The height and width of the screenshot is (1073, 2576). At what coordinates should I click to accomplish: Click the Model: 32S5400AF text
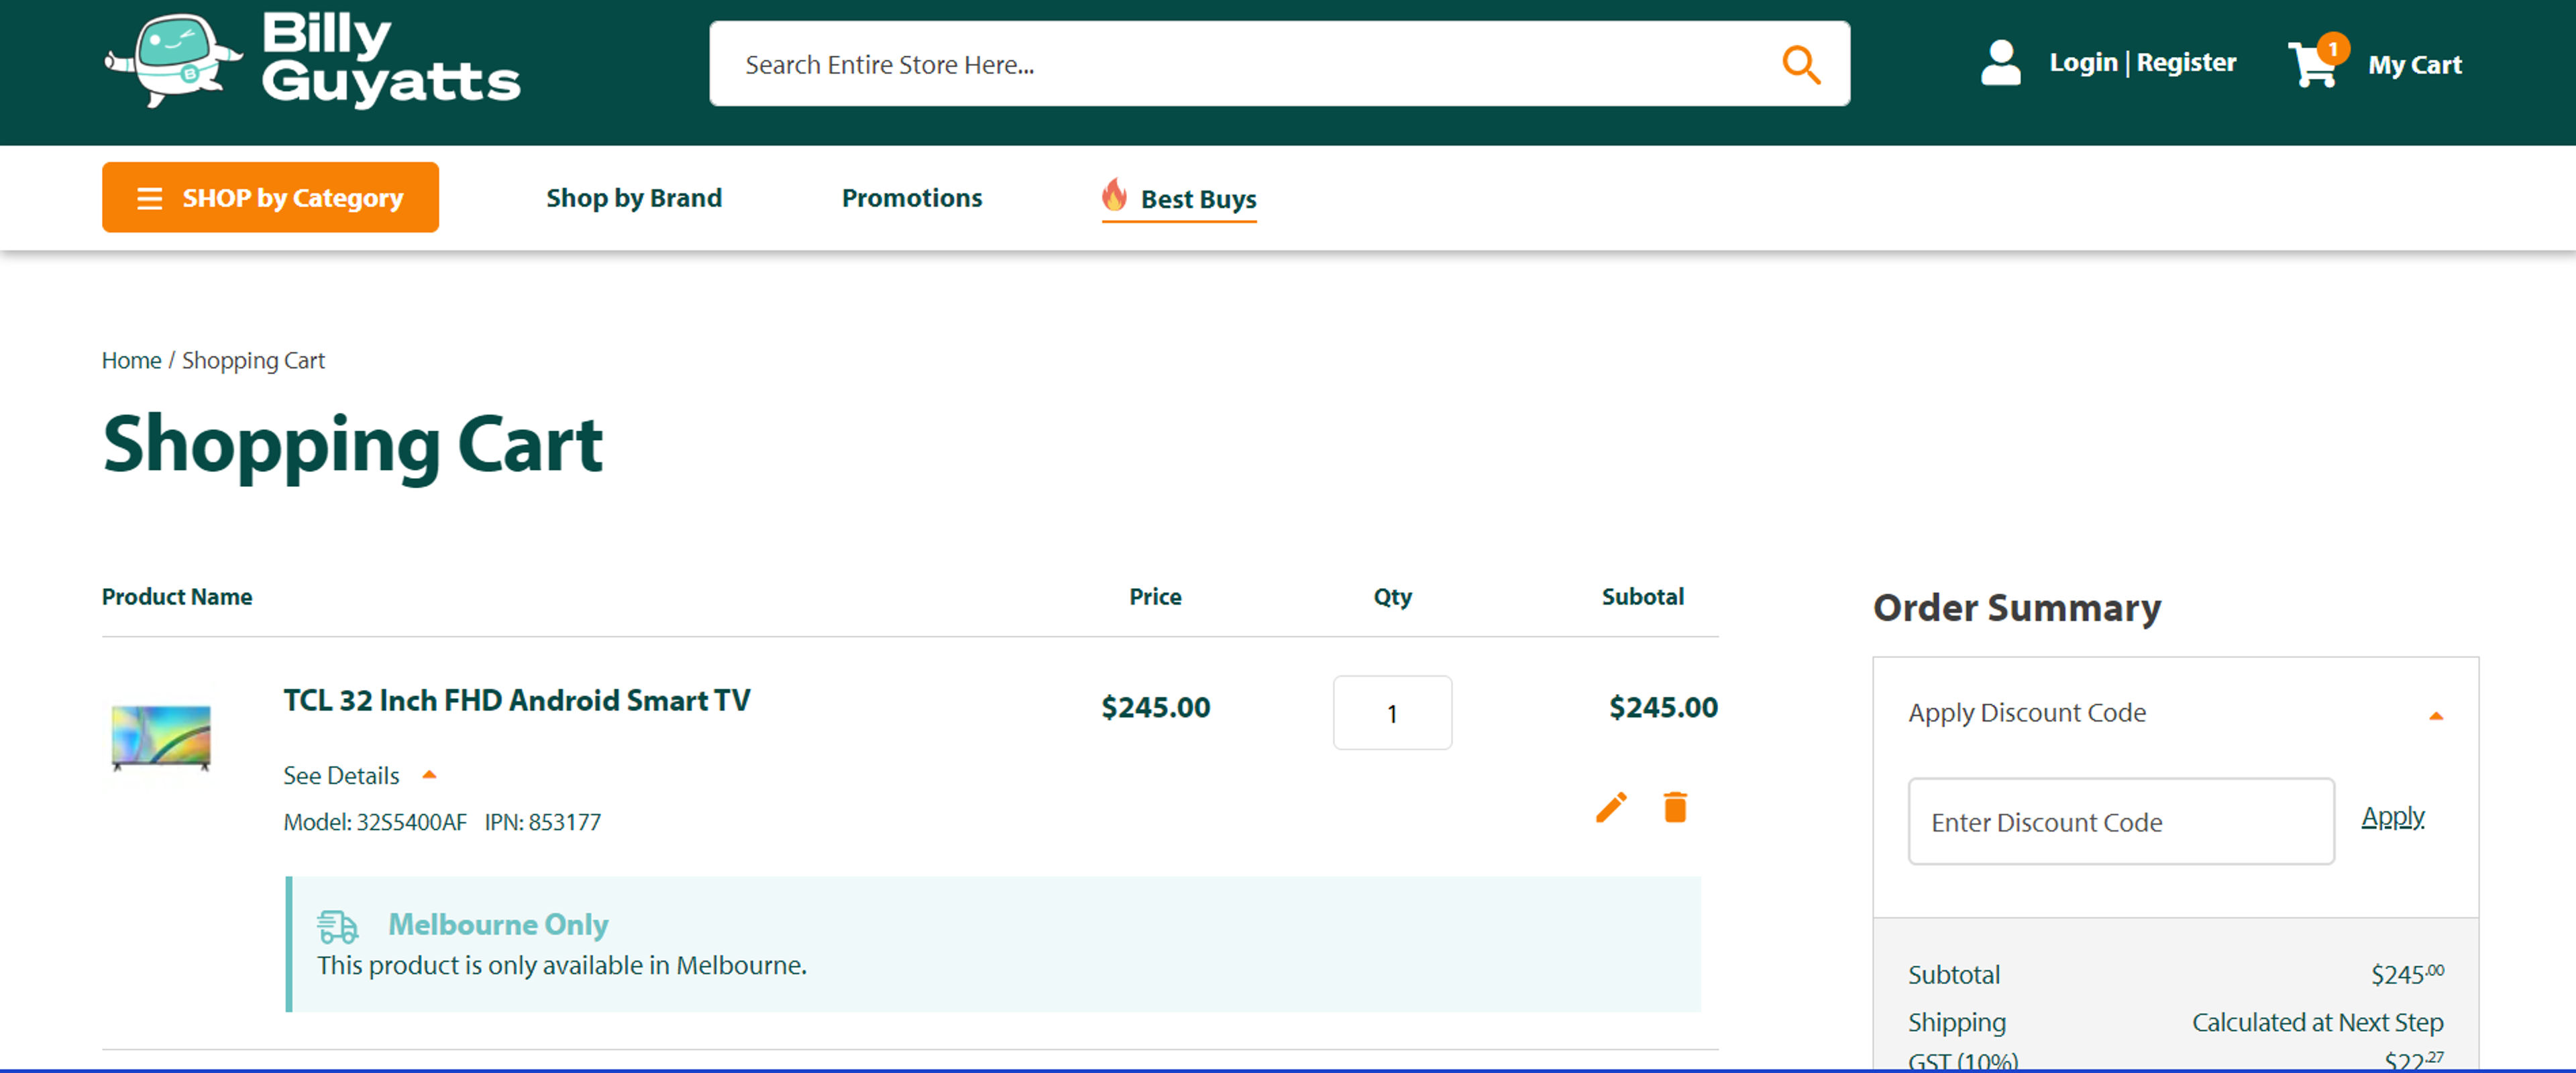click(375, 822)
